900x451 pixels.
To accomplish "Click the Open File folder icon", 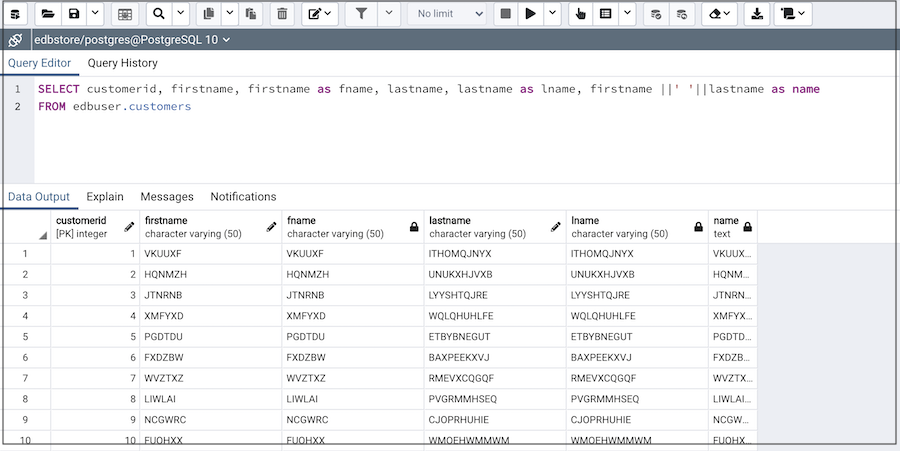I will 46,14.
